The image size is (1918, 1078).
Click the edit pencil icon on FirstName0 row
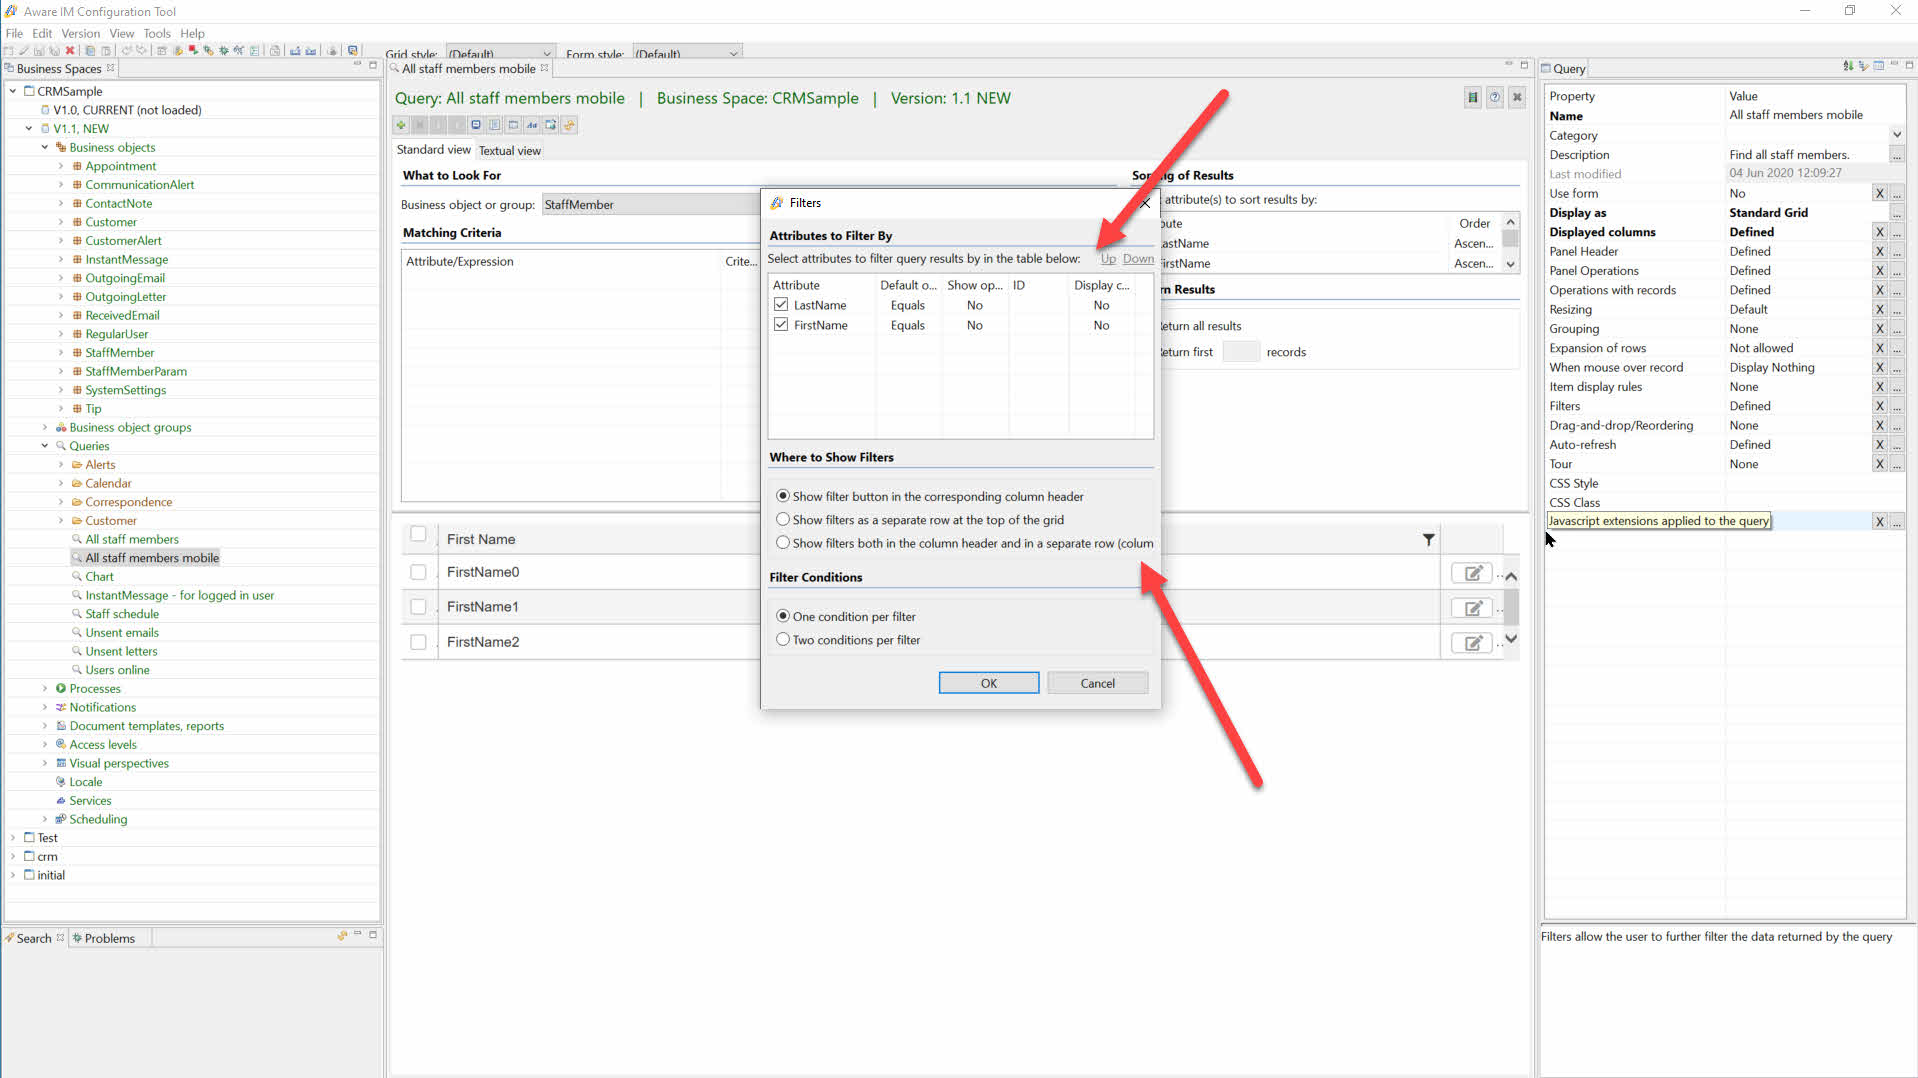[x=1472, y=573]
